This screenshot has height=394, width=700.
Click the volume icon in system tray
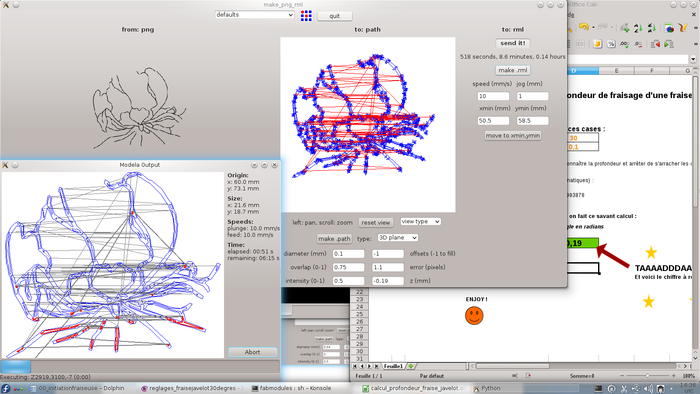point(648,389)
